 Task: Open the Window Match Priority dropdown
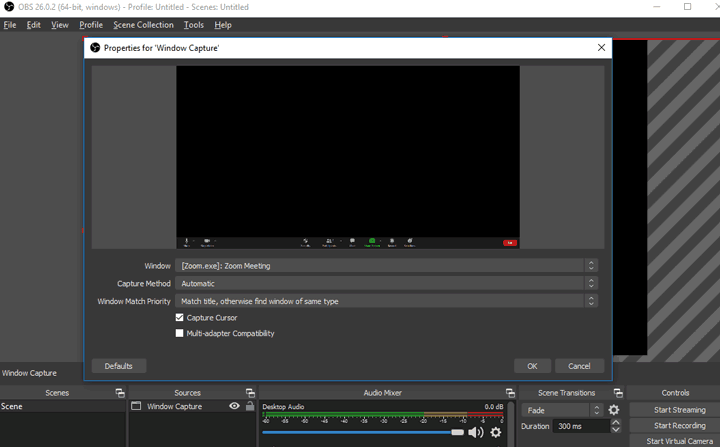tap(386, 301)
